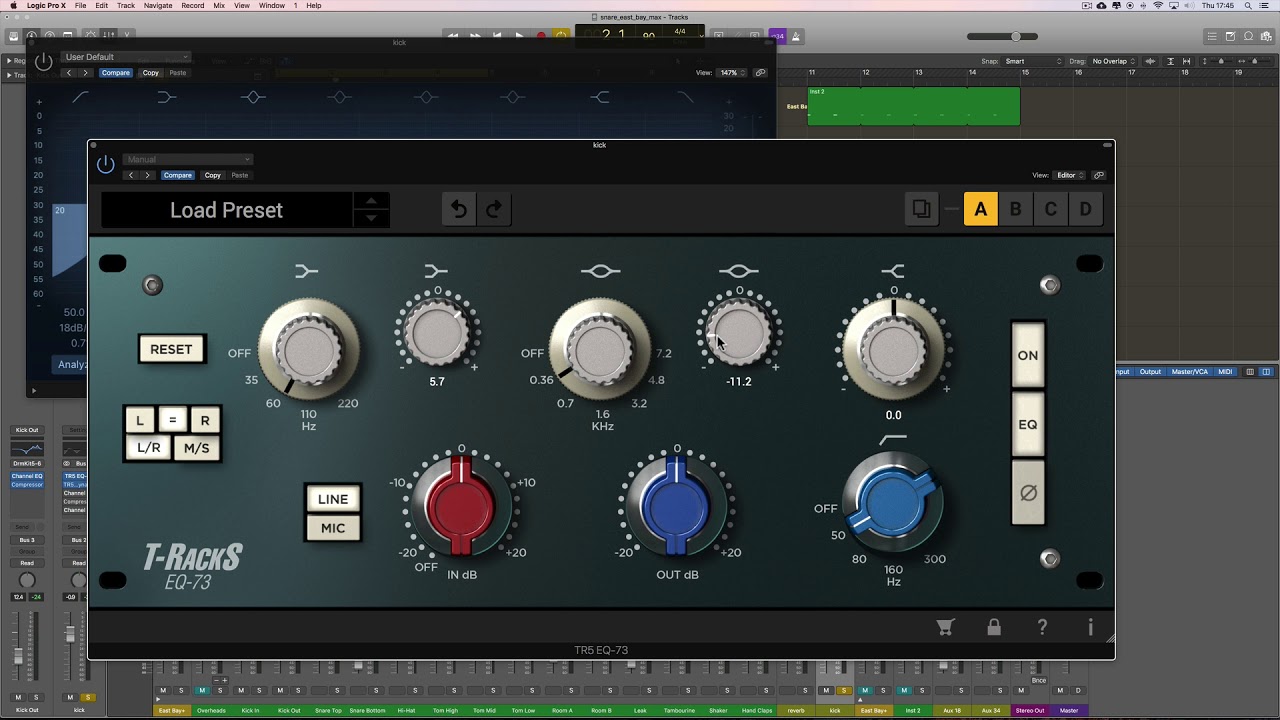Go to previous setting in EQ-73 header
Viewport: 1280px width, 720px height.
click(x=130, y=175)
